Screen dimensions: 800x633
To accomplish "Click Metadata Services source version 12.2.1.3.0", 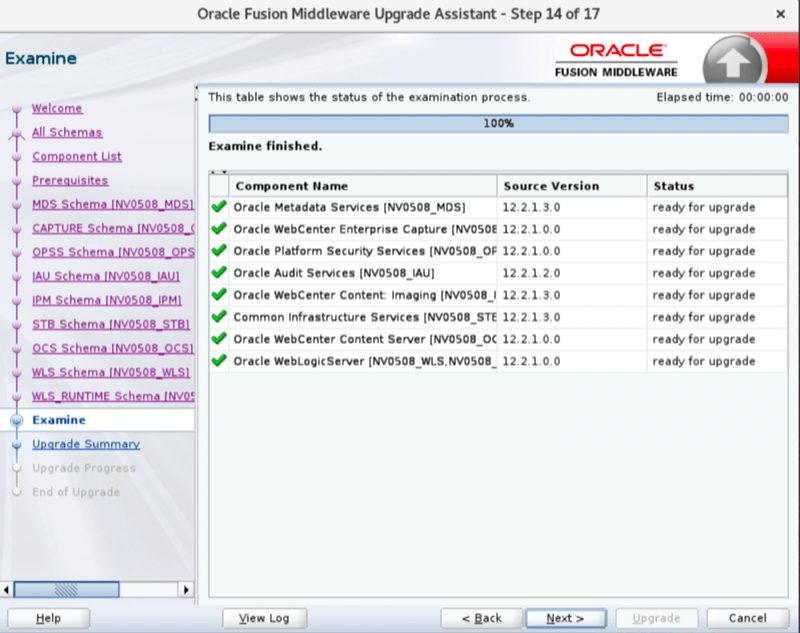I will [531, 207].
